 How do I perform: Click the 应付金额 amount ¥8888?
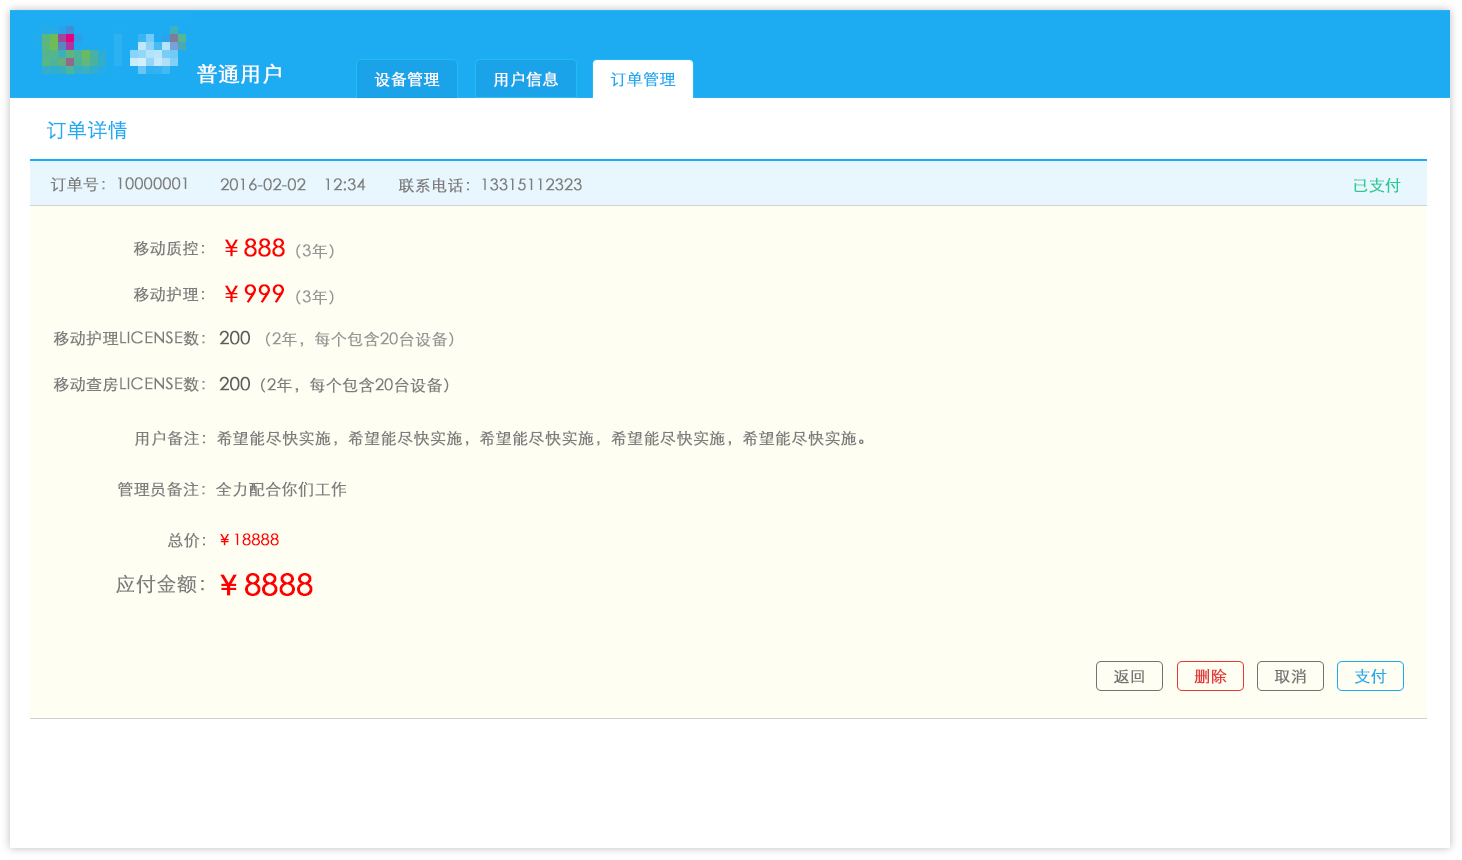pos(266,585)
